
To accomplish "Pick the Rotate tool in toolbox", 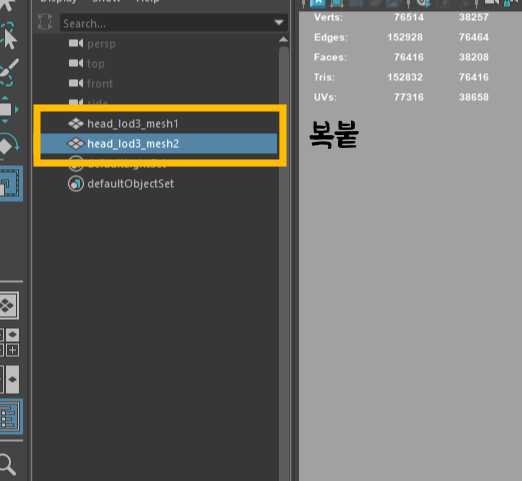I will click(9, 145).
